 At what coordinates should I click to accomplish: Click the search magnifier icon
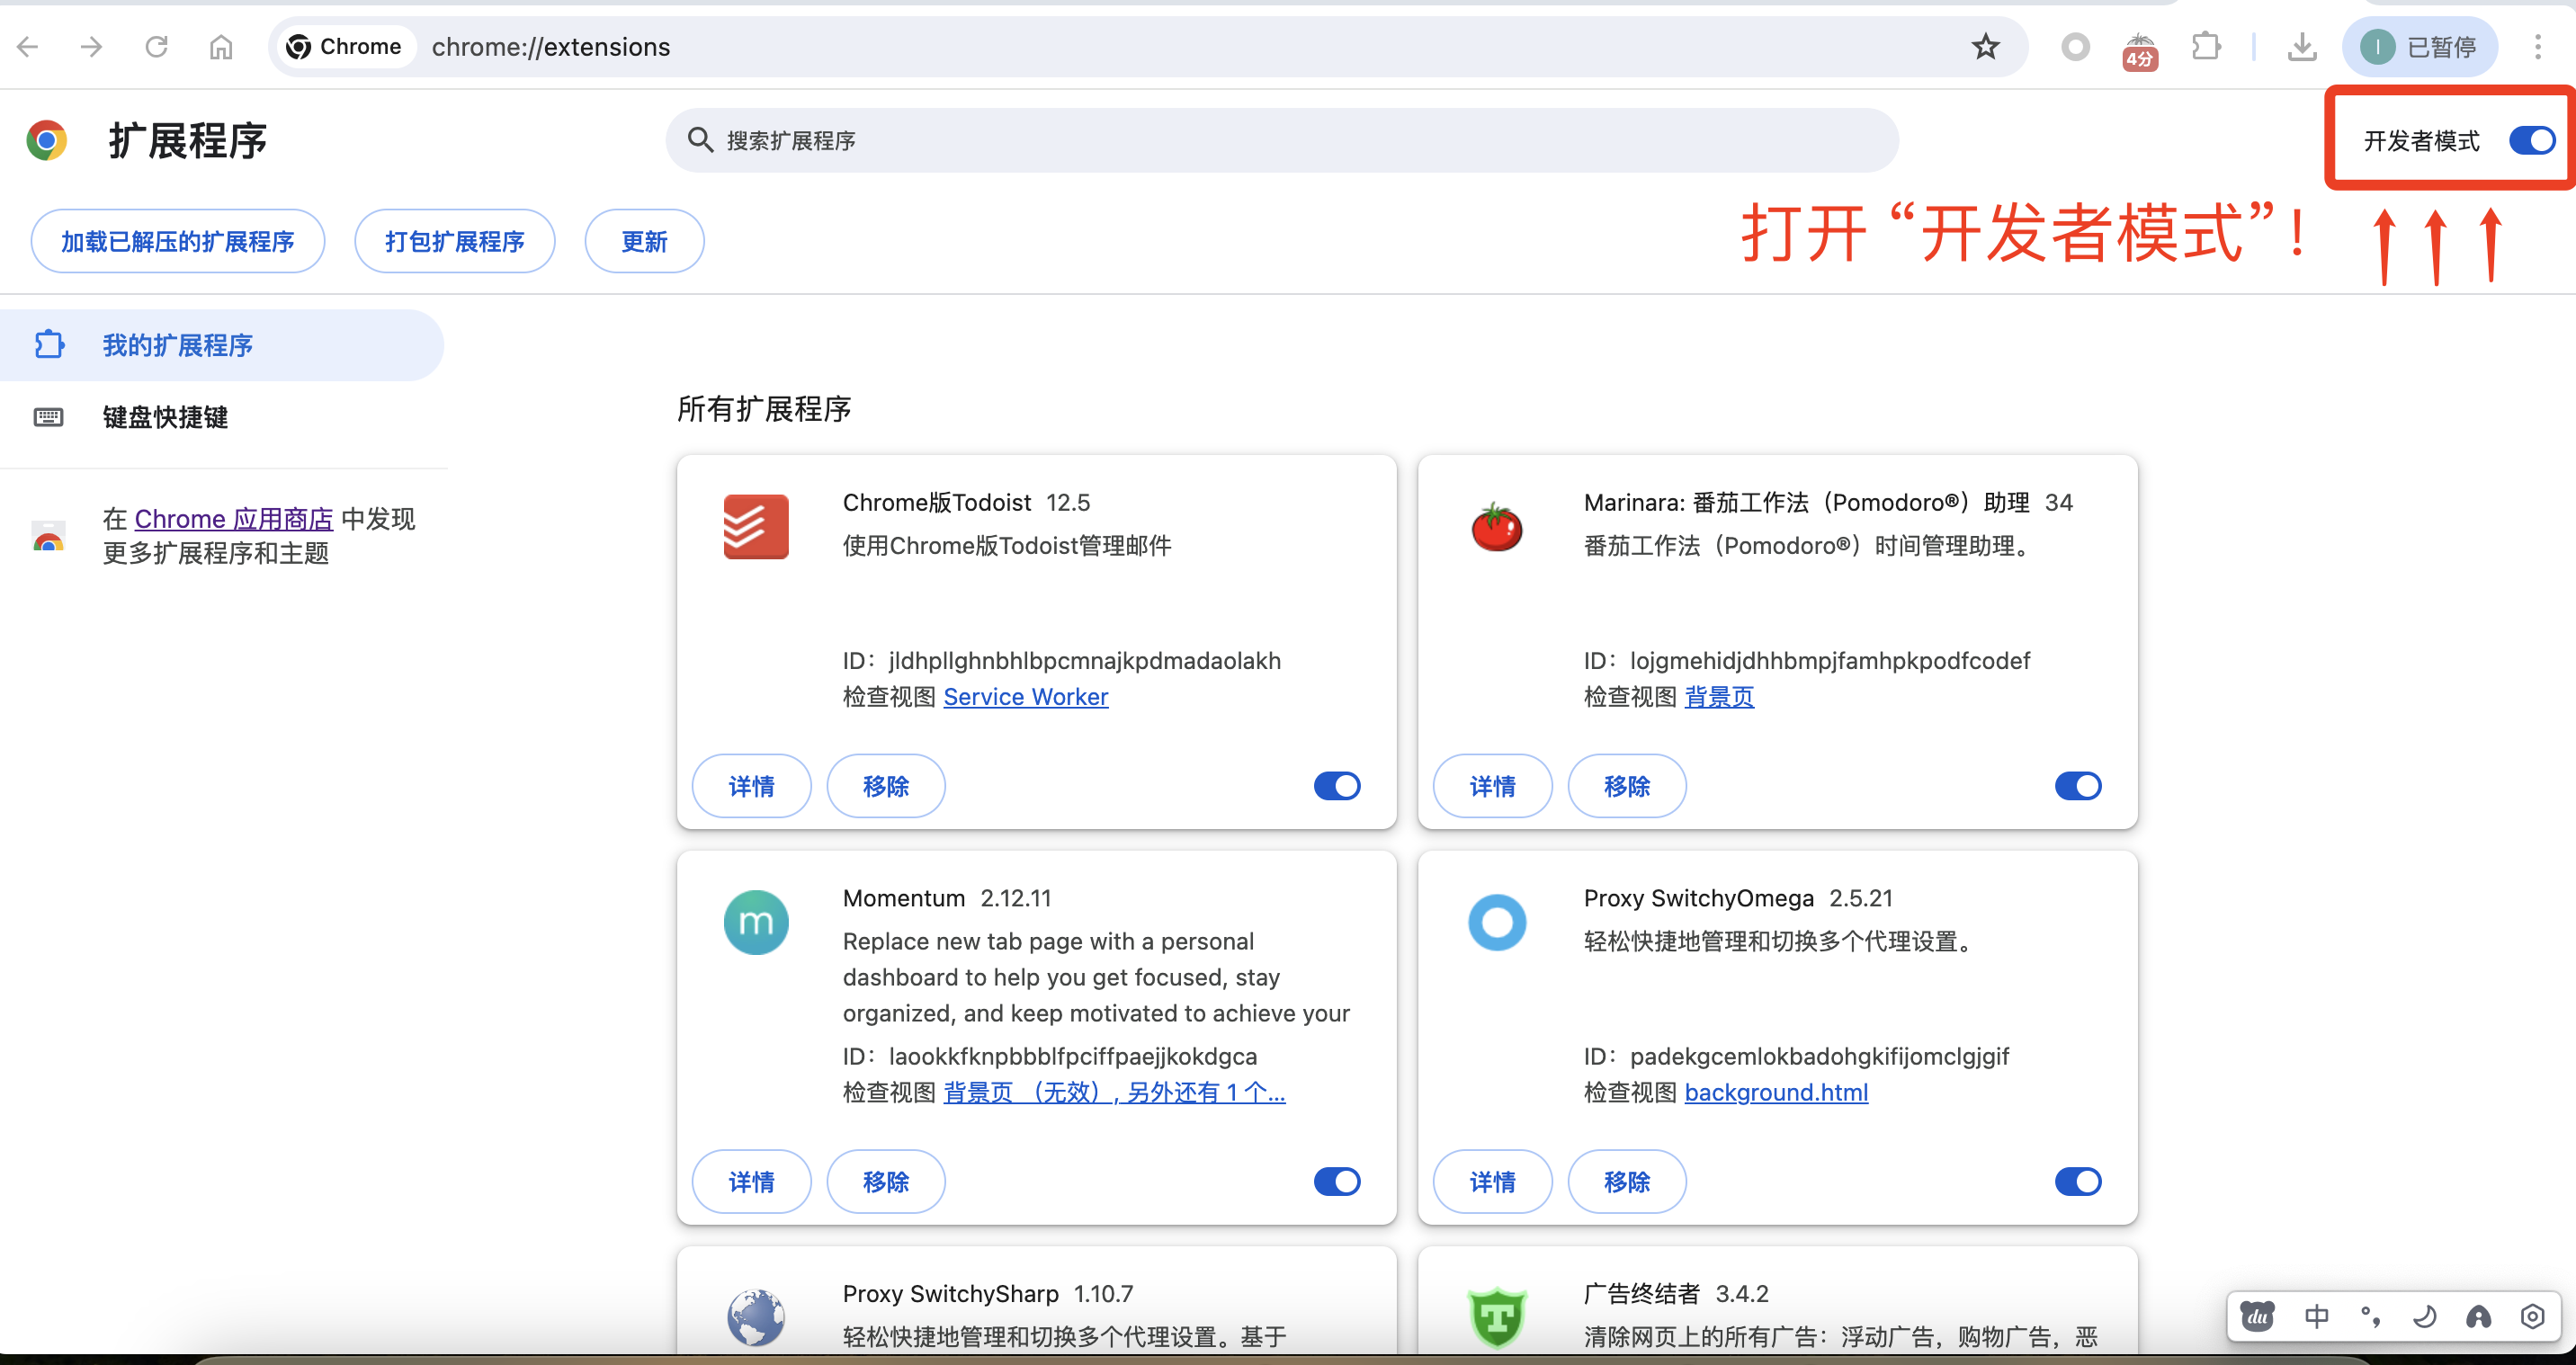700,140
